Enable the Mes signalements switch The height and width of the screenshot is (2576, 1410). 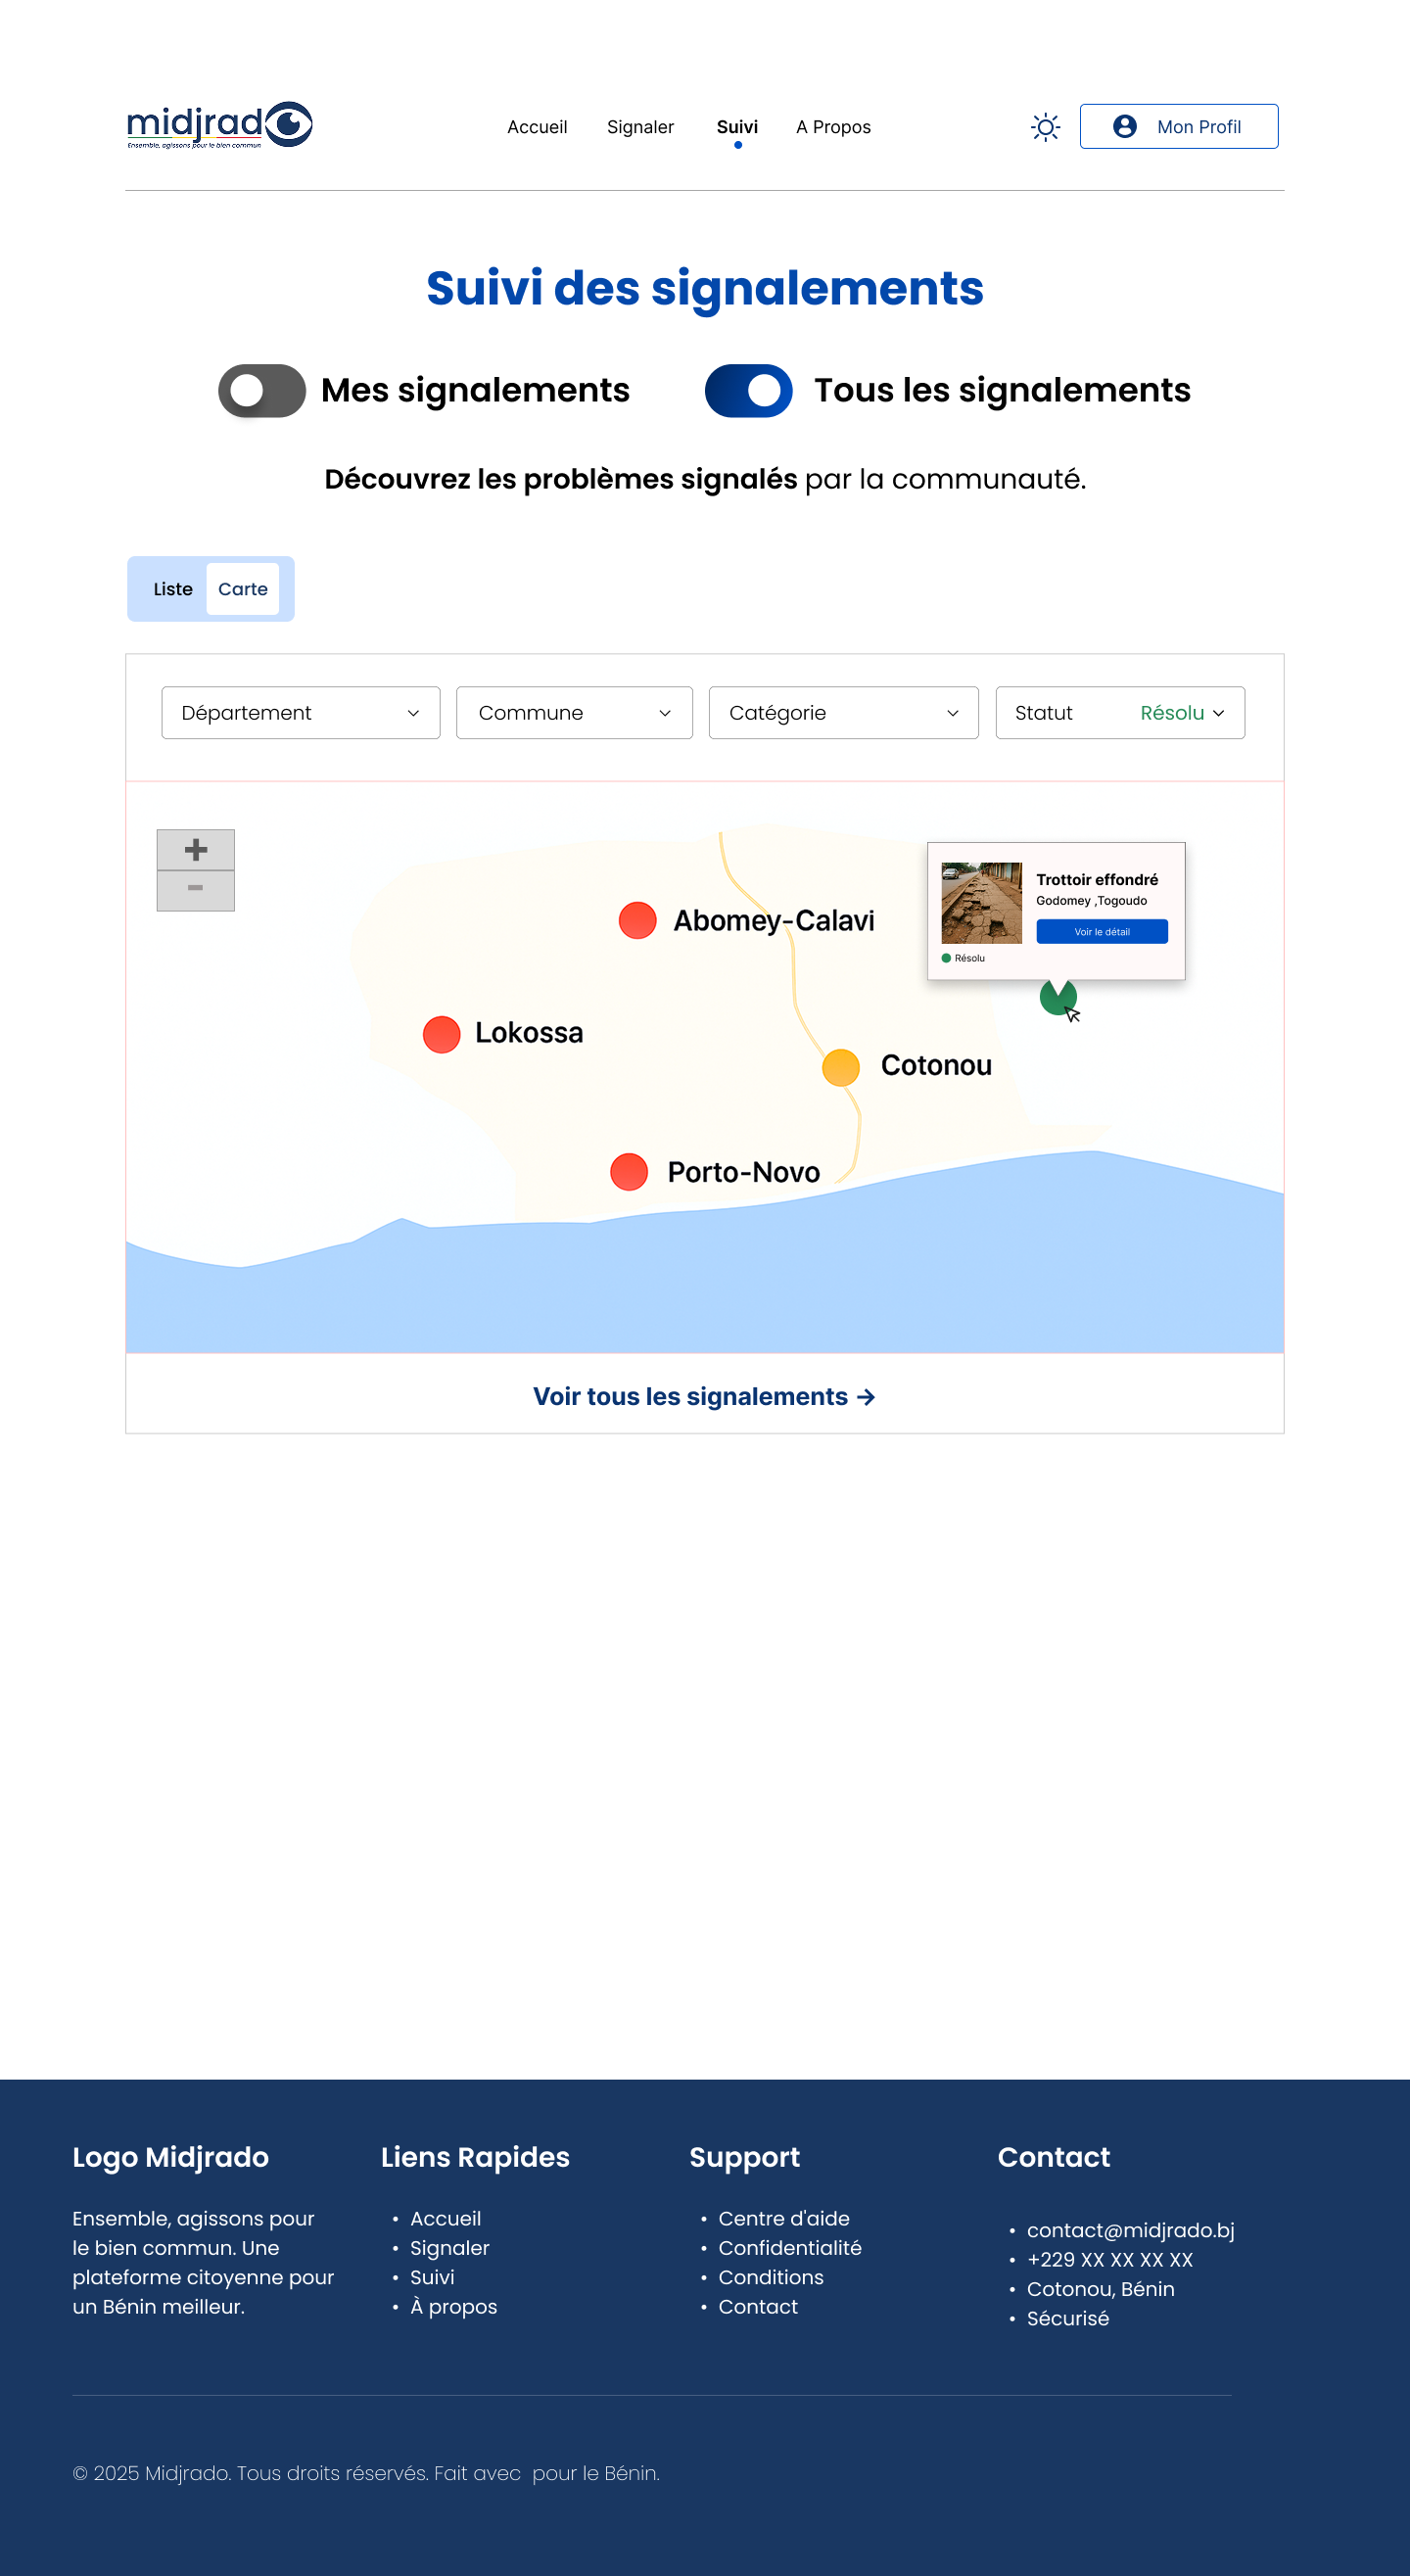[x=262, y=390]
